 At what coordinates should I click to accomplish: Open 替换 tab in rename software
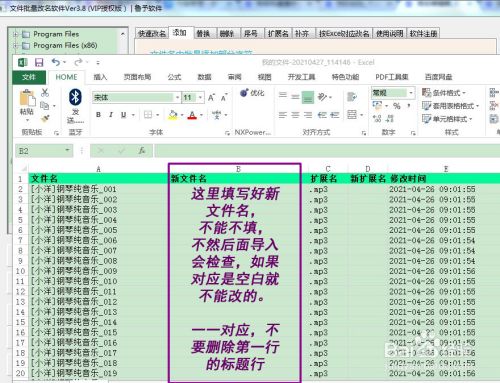coord(203,33)
